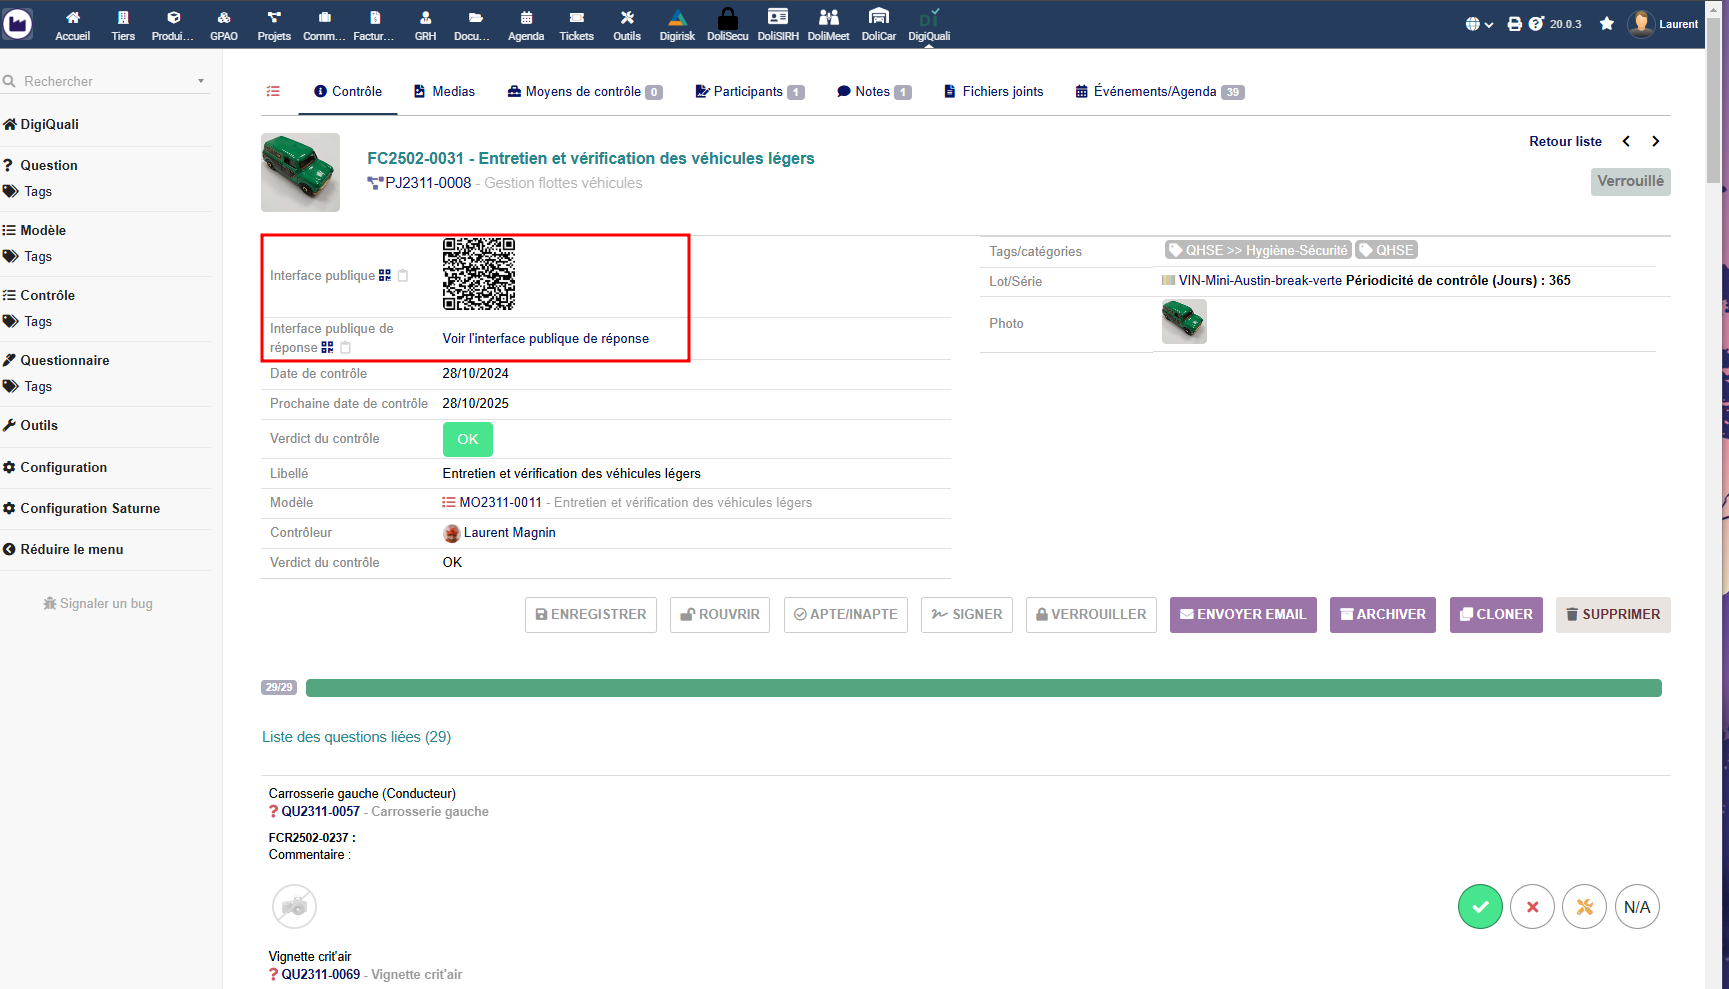This screenshot has width=1729, height=989.
Task: Go to next record arrow
Action: coord(1656,141)
